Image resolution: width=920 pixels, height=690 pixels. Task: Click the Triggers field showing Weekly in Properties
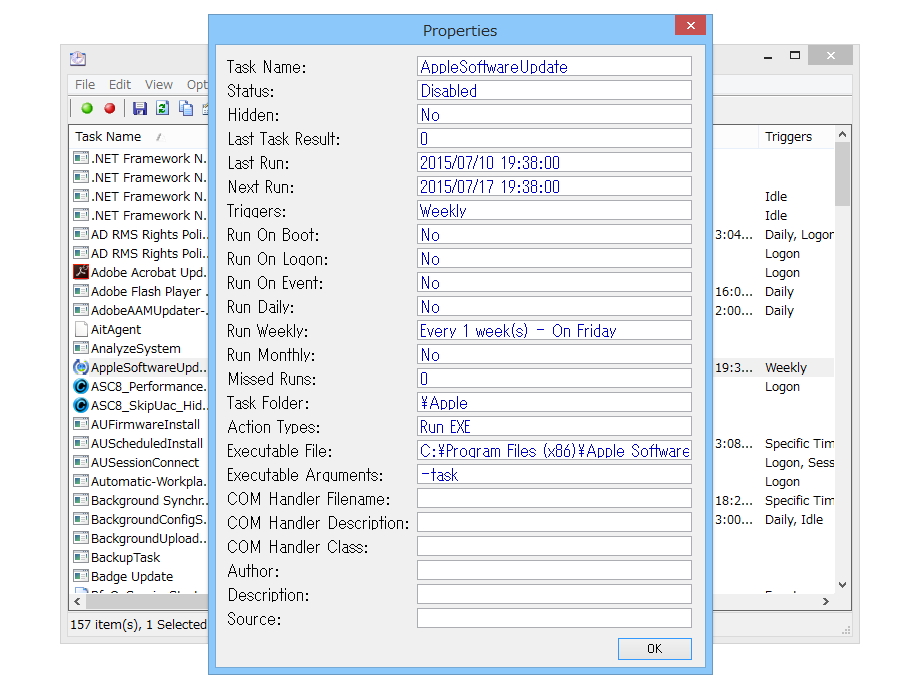[554, 211]
